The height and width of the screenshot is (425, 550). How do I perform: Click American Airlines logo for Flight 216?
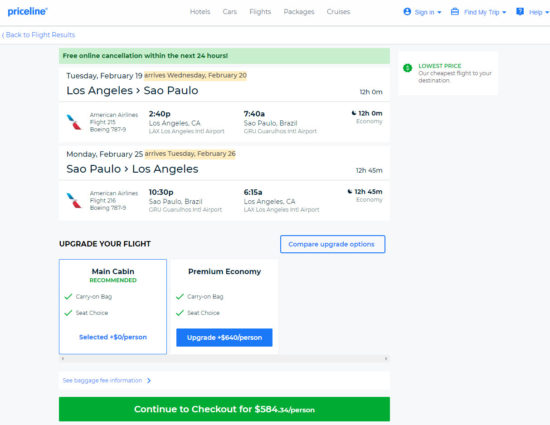pos(74,200)
